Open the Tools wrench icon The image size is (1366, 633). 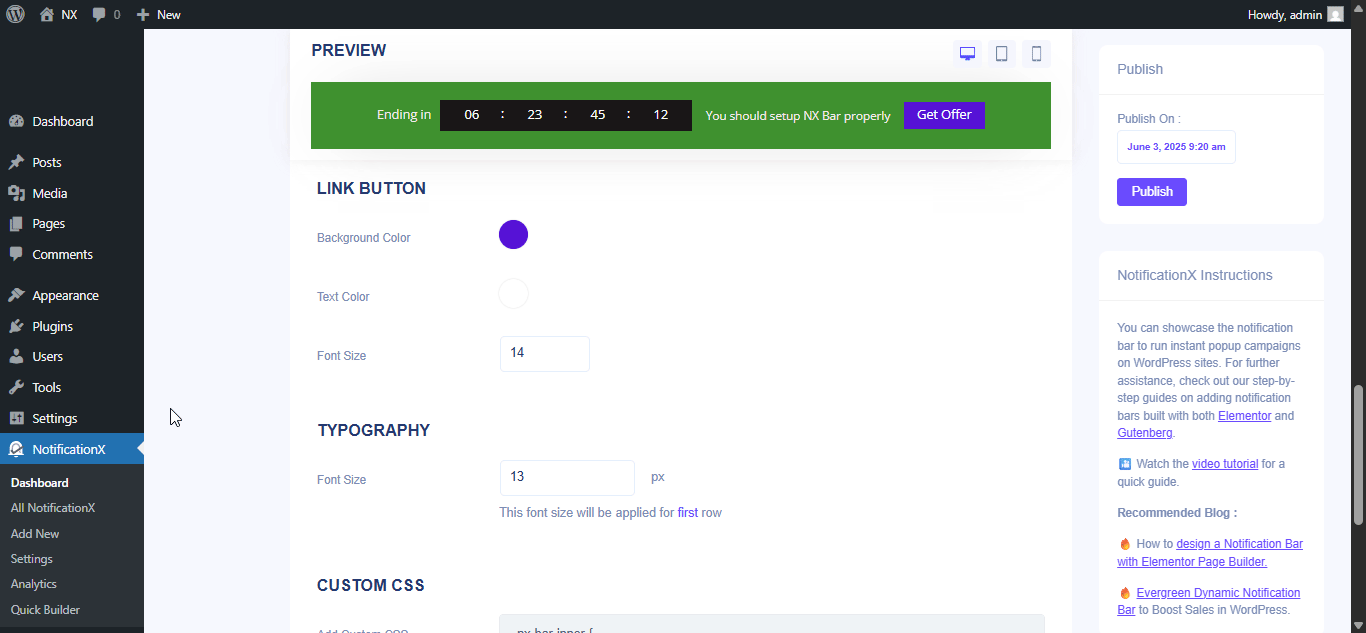click(x=16, y=387)
